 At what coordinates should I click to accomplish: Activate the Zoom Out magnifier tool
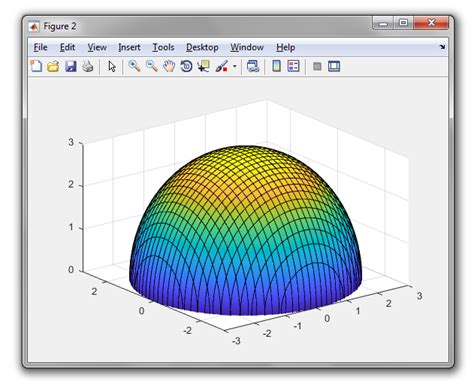152,66
